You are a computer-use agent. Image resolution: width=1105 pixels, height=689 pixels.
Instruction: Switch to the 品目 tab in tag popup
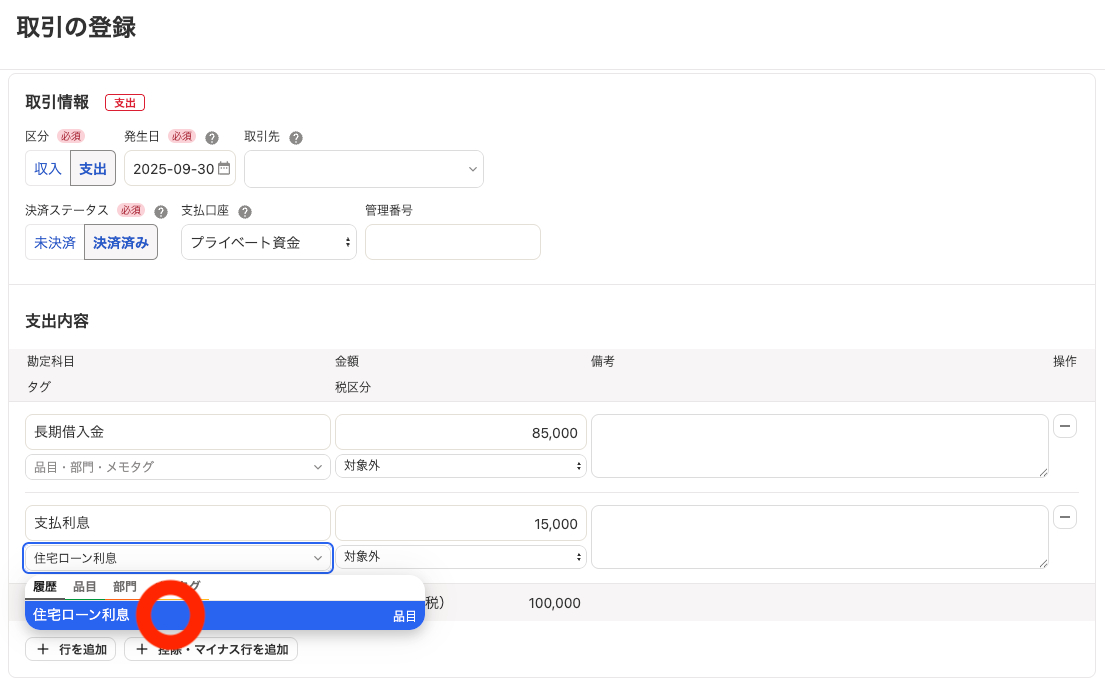coord(85,587)
